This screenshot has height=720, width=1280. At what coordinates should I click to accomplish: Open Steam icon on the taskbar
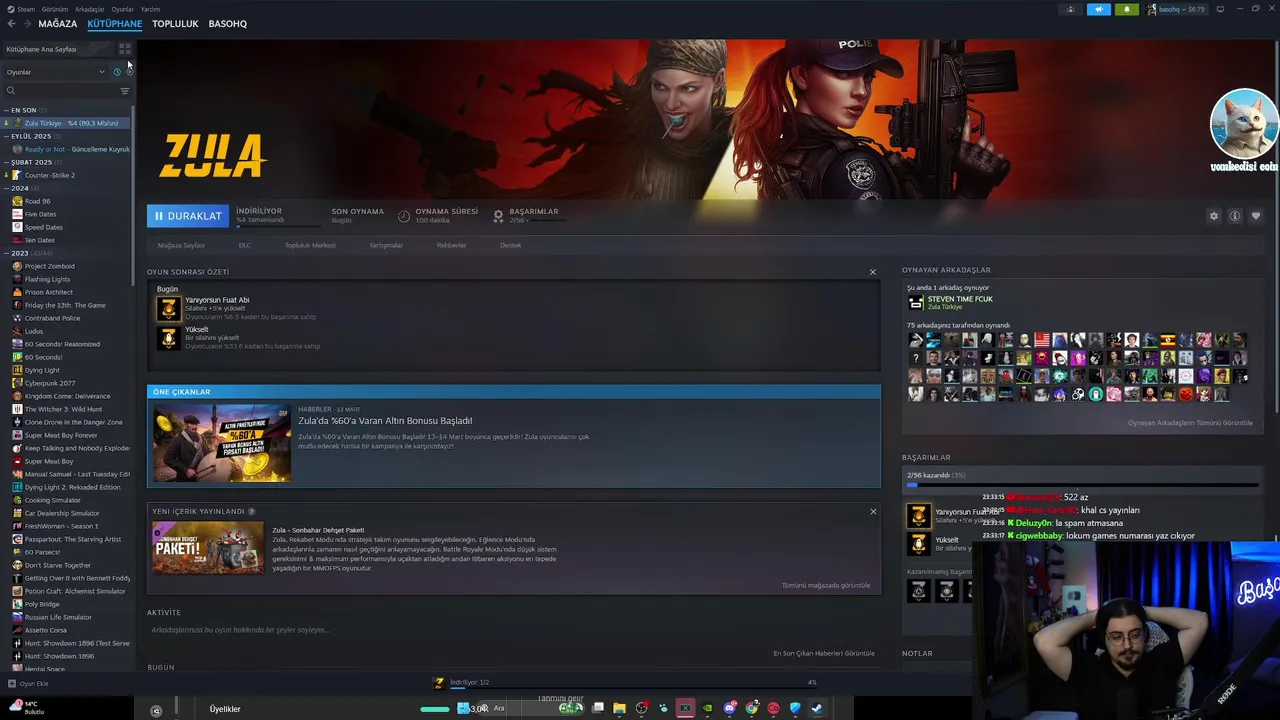click(817, 708)
